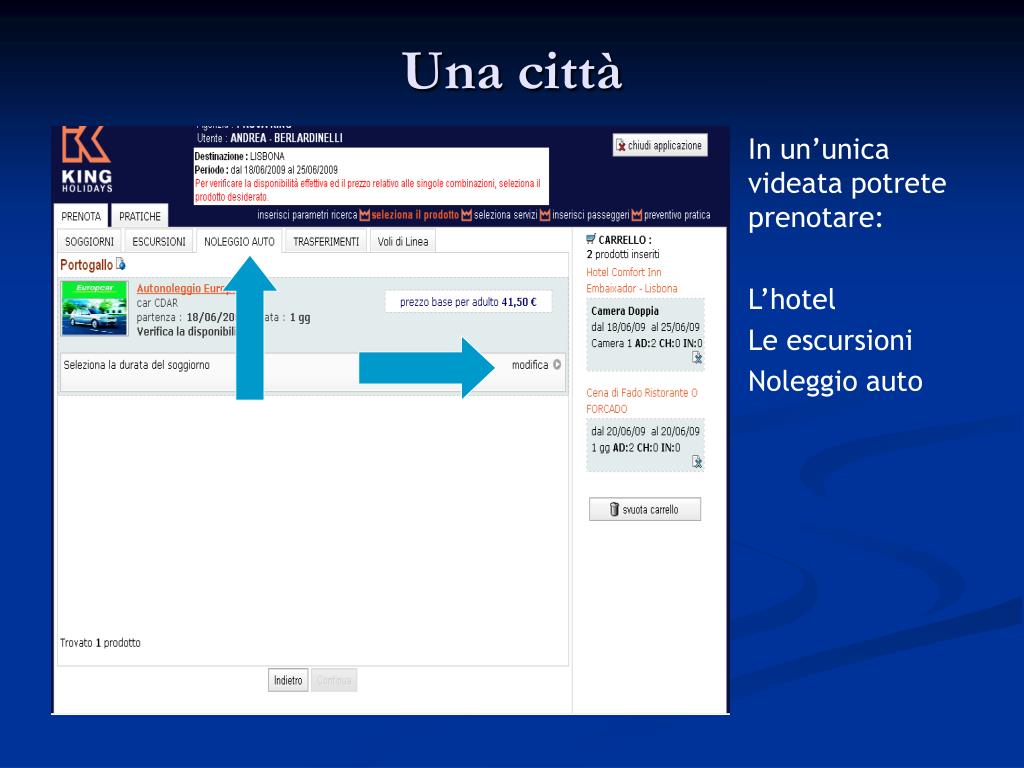Open Hotel Comfort Inn Embaixador link

pos(632,280)
